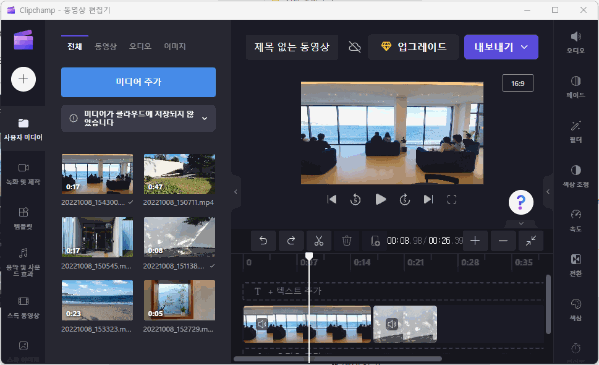599x365 pixels.
Task: Click the timeline vertical scrollbar
Action: 549,304
